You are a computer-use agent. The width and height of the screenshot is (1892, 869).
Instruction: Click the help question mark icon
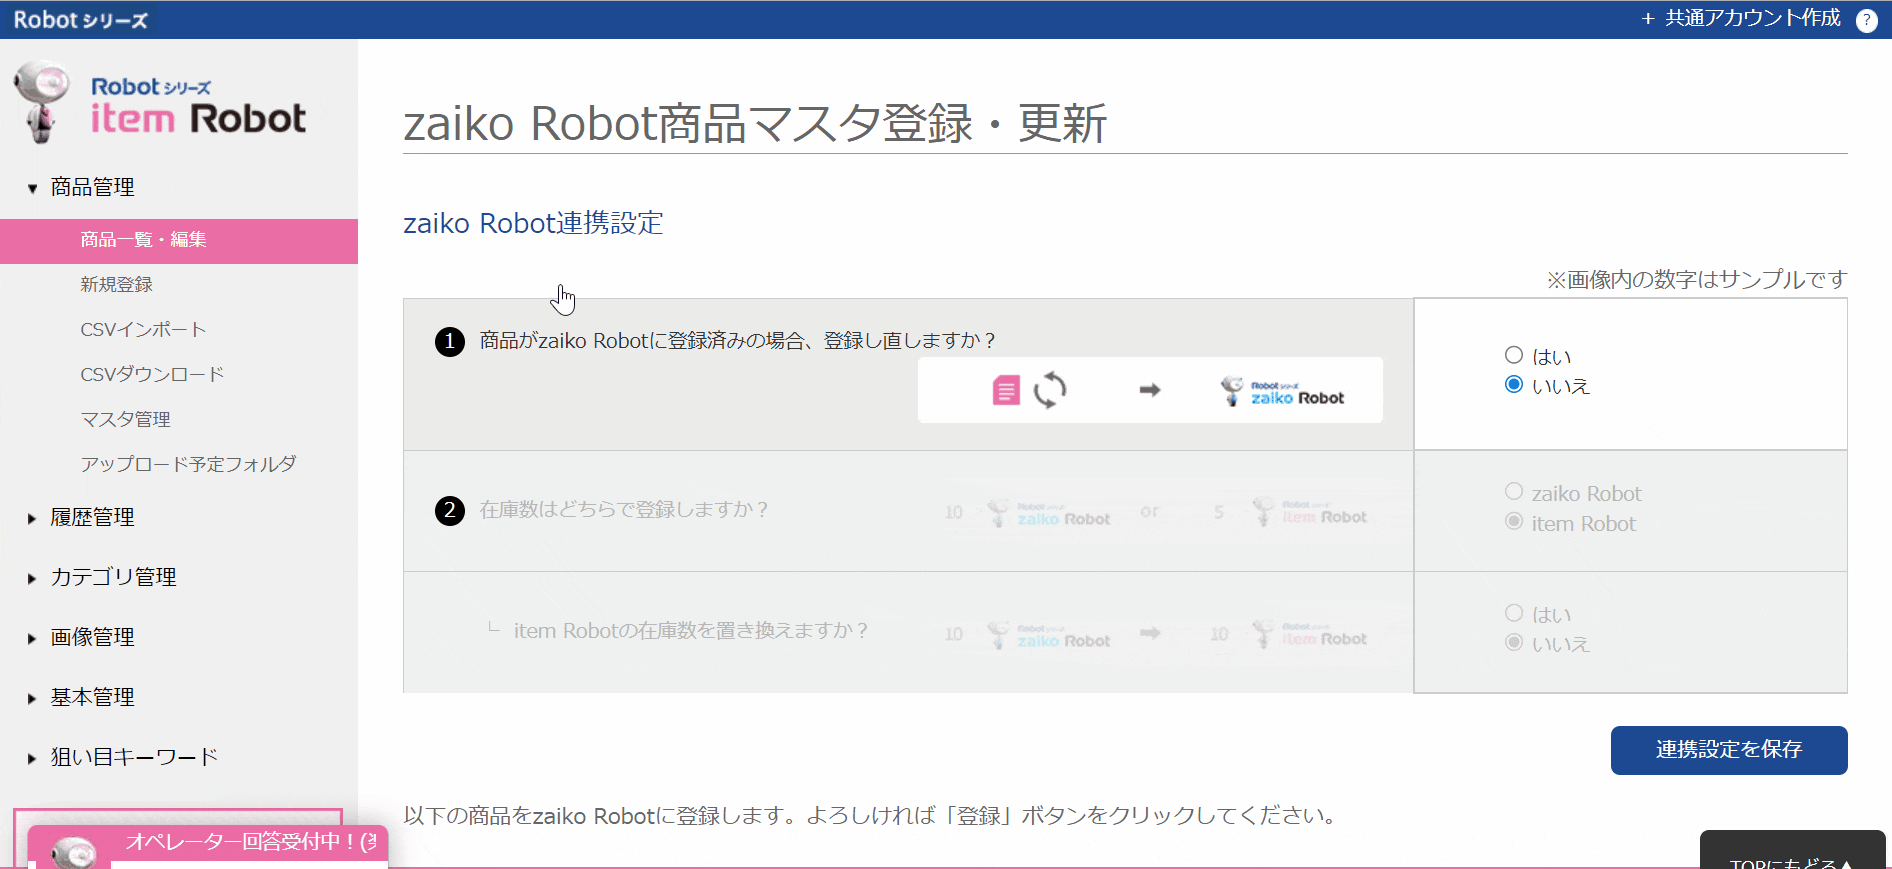coord(1866,20)
